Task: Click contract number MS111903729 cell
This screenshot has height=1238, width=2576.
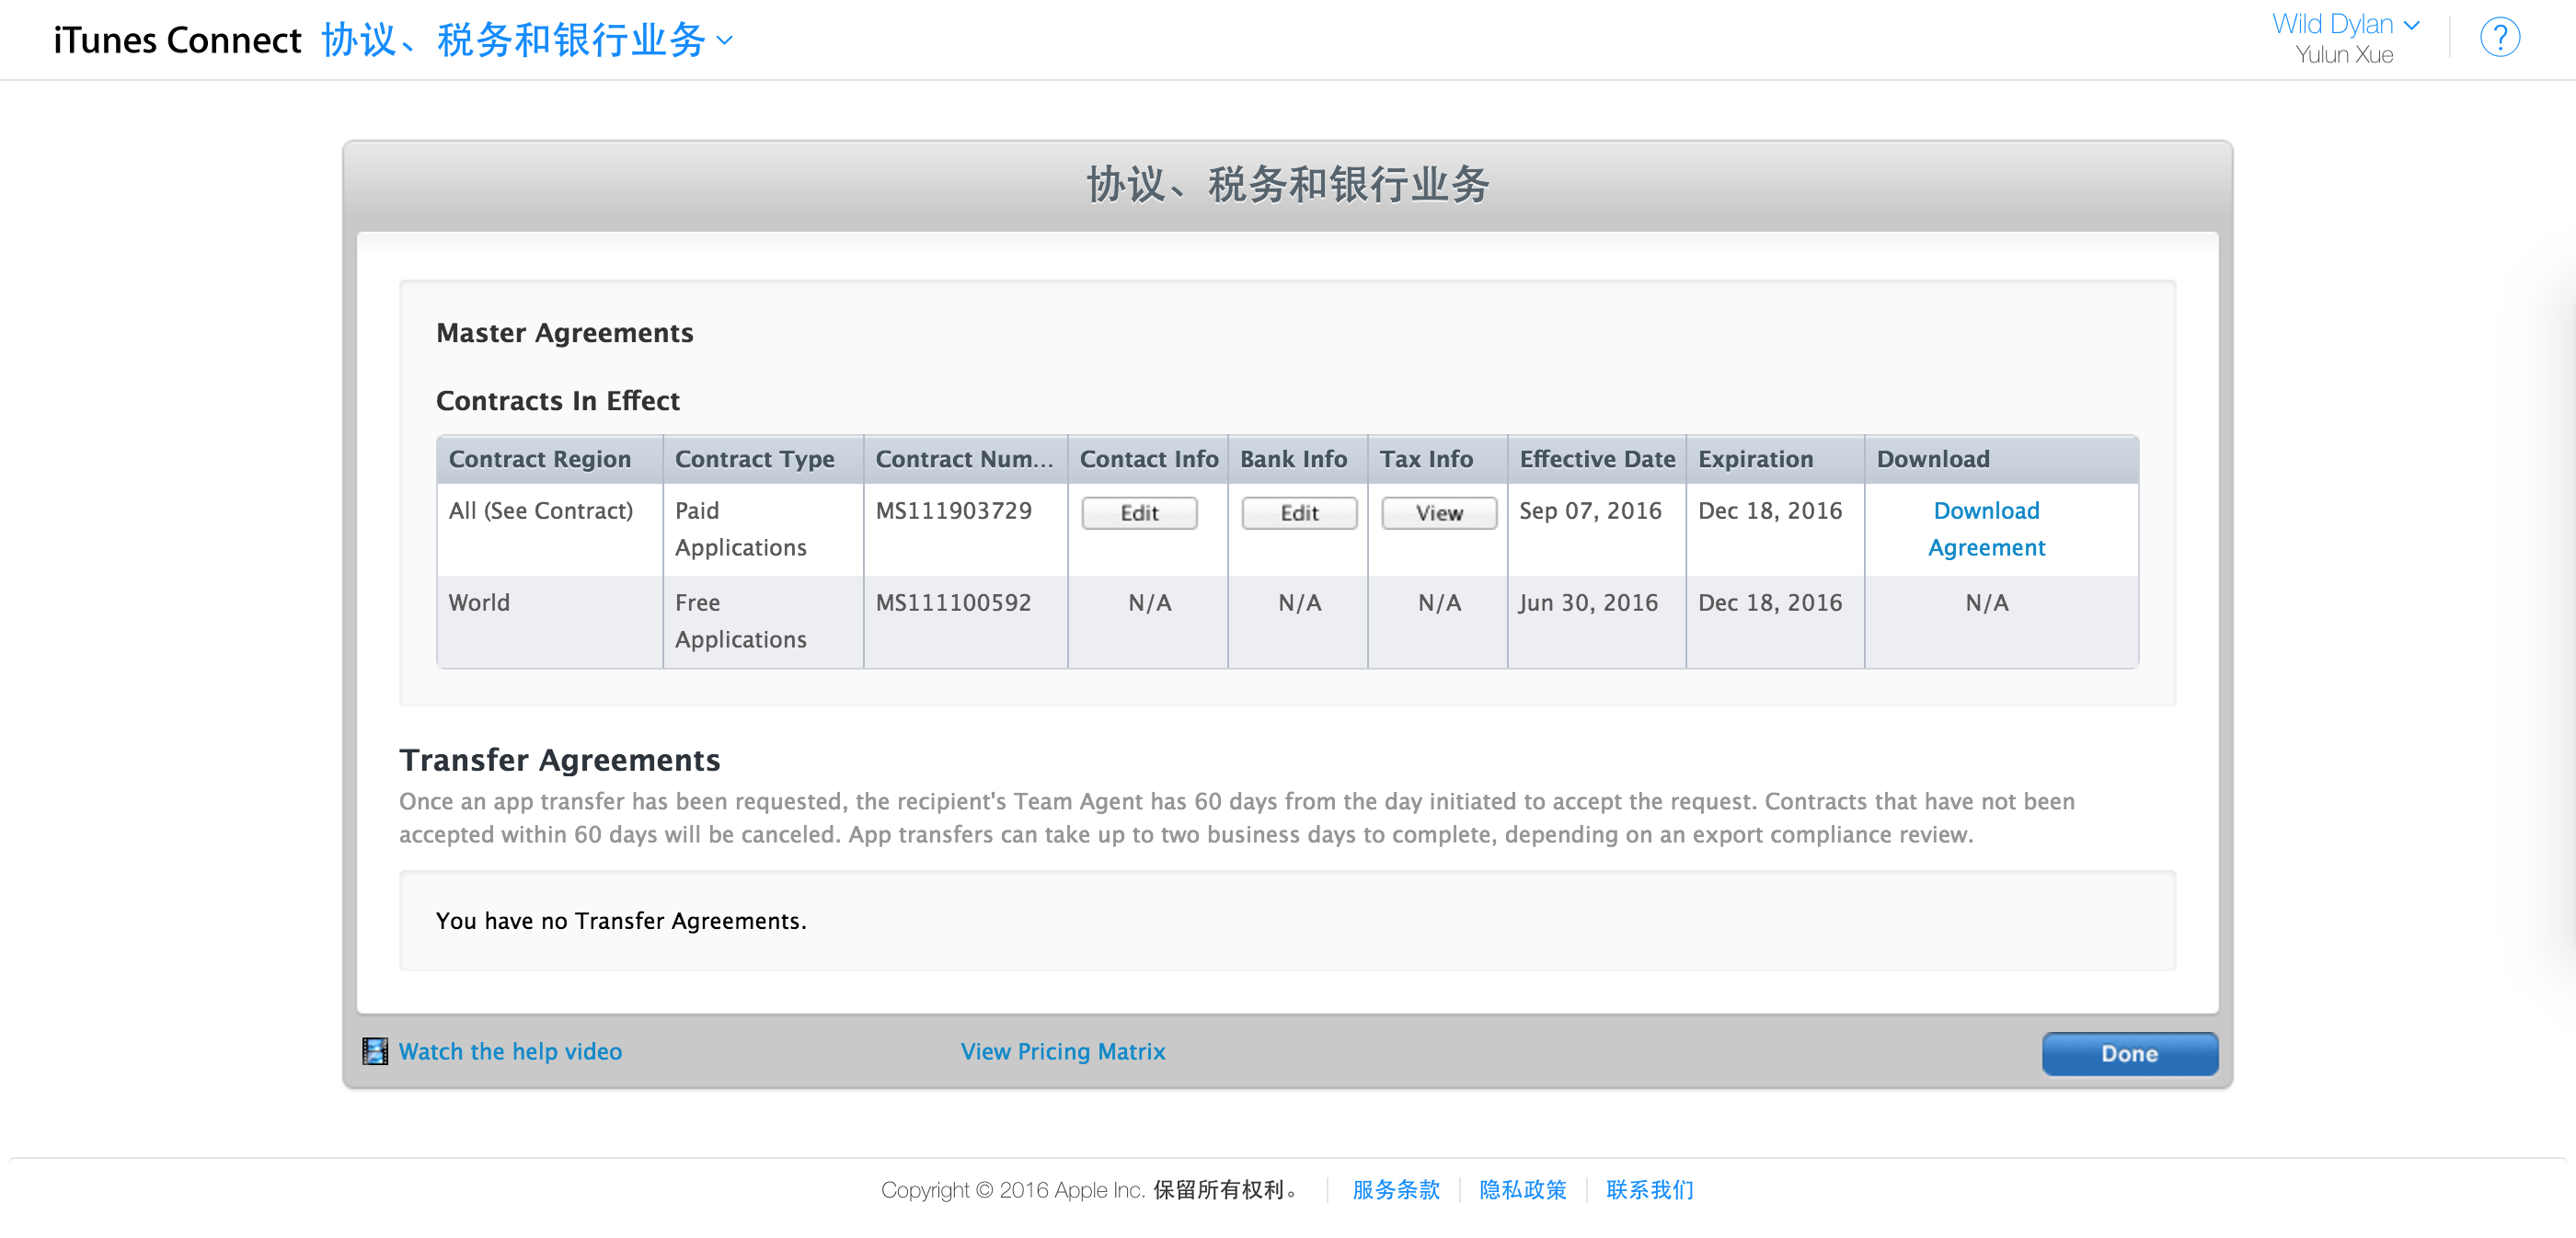Action: pos(953,511)
